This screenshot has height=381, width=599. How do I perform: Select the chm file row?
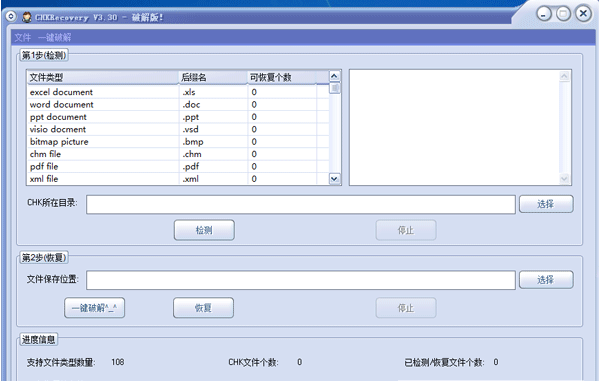[178, 154]
